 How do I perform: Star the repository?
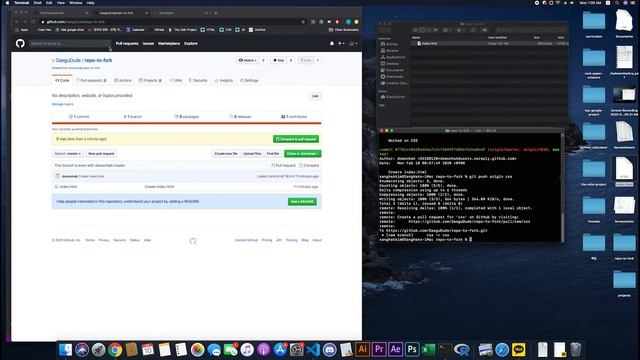[x=279, y=60]
